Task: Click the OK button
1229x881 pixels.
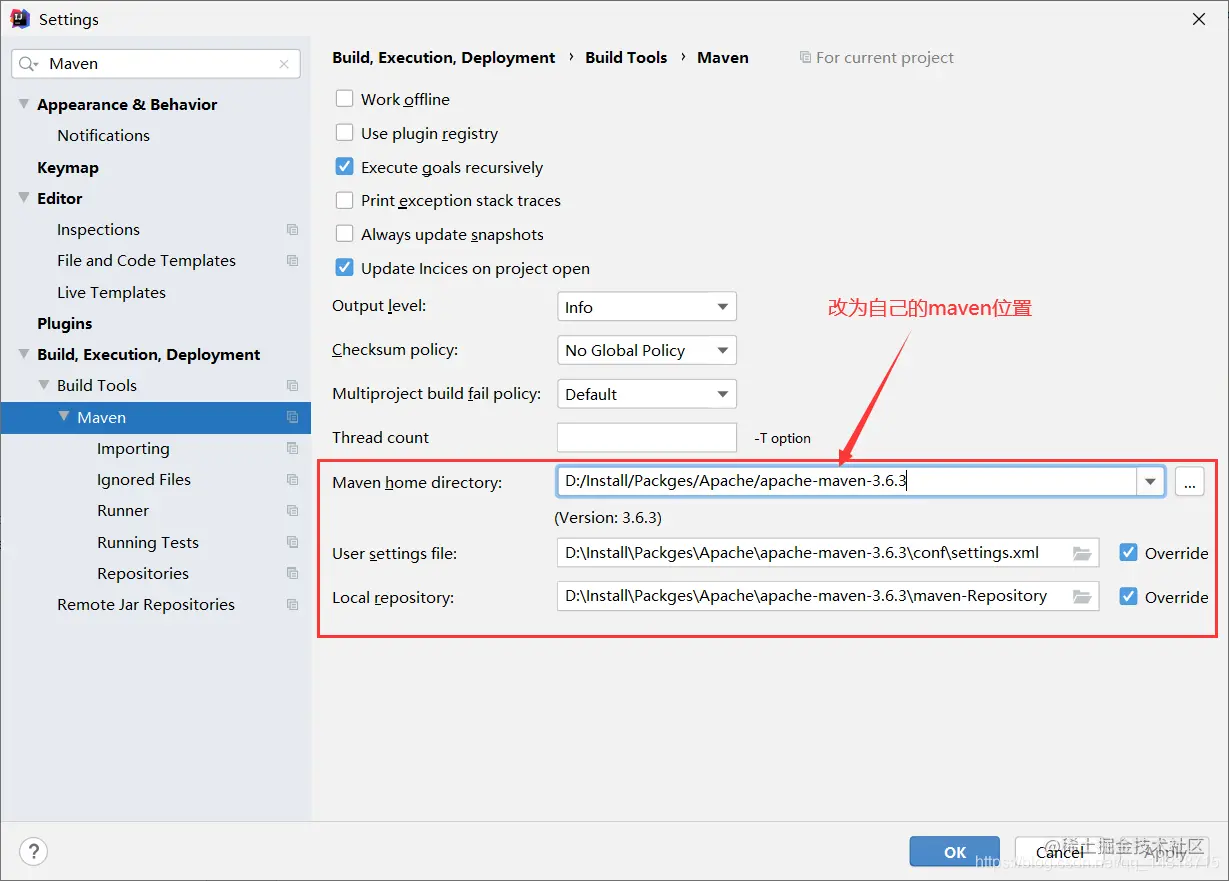Action: pos(955,852)
